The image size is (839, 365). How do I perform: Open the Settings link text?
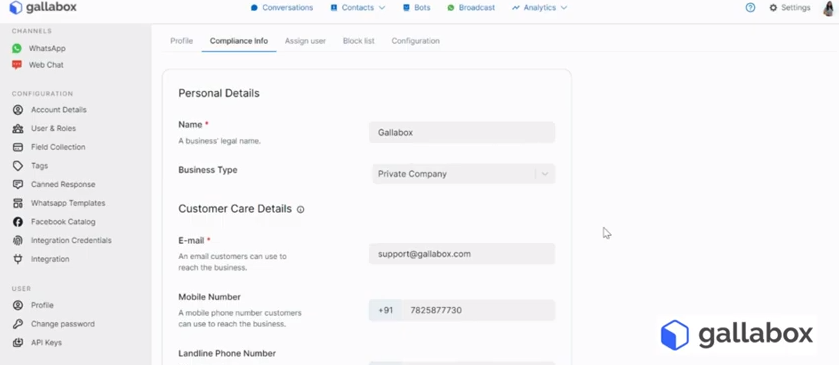796,8
